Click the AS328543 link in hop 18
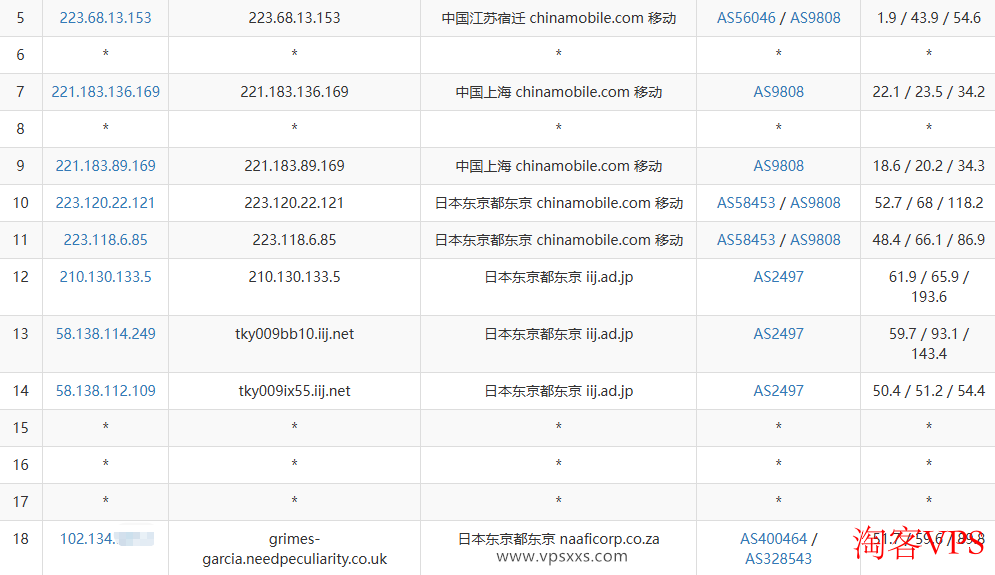Viewport: 995px width, 575px height. tap(778, 559)
